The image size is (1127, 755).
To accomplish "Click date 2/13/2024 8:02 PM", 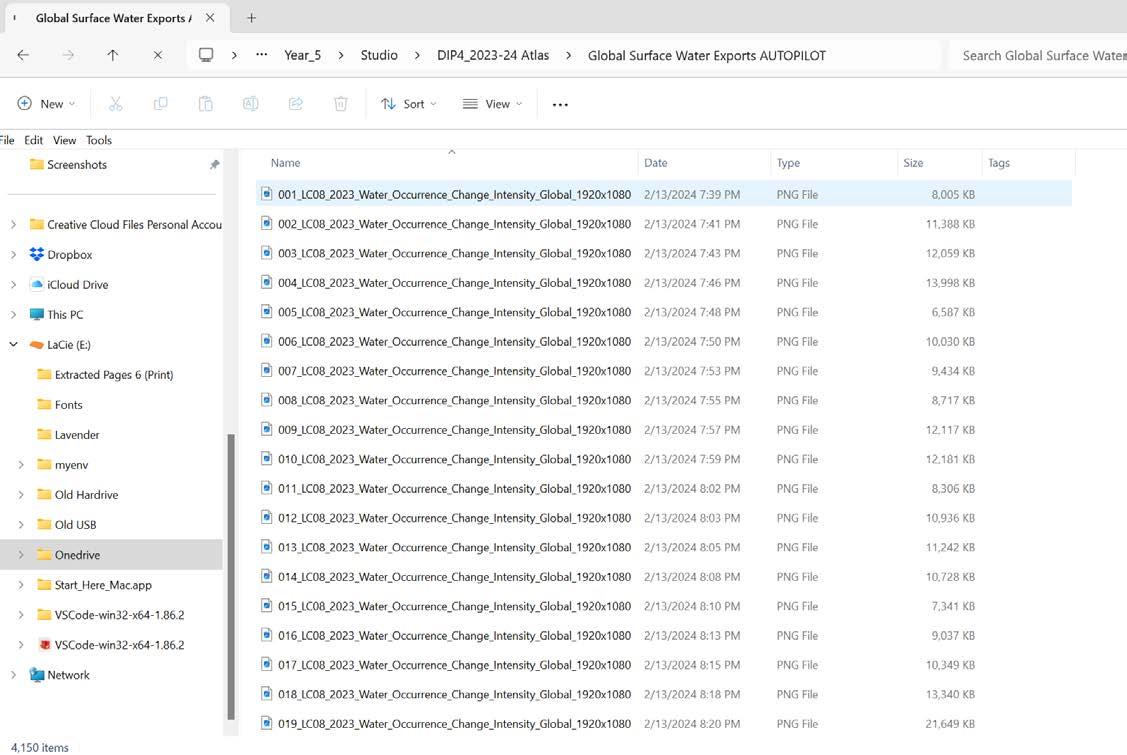I will tap(691, 488).
